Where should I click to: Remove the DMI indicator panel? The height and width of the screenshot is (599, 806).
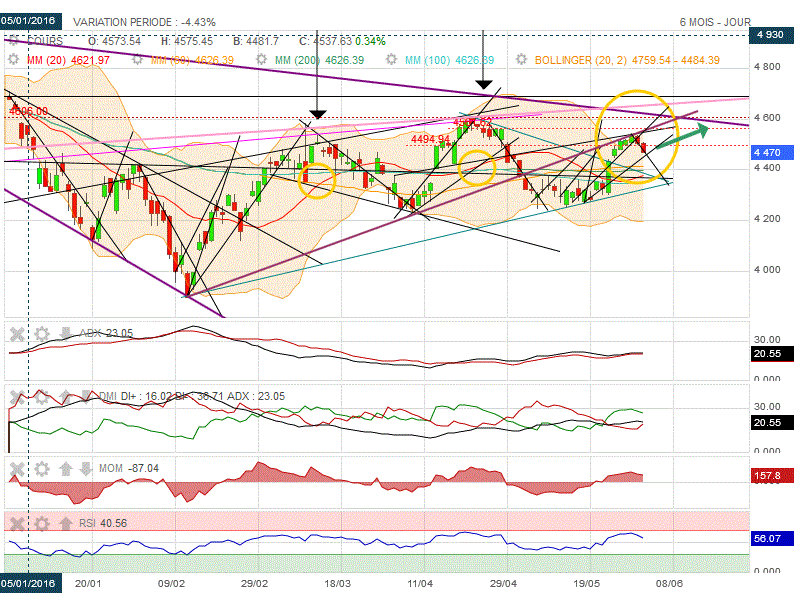coord(17,397)
